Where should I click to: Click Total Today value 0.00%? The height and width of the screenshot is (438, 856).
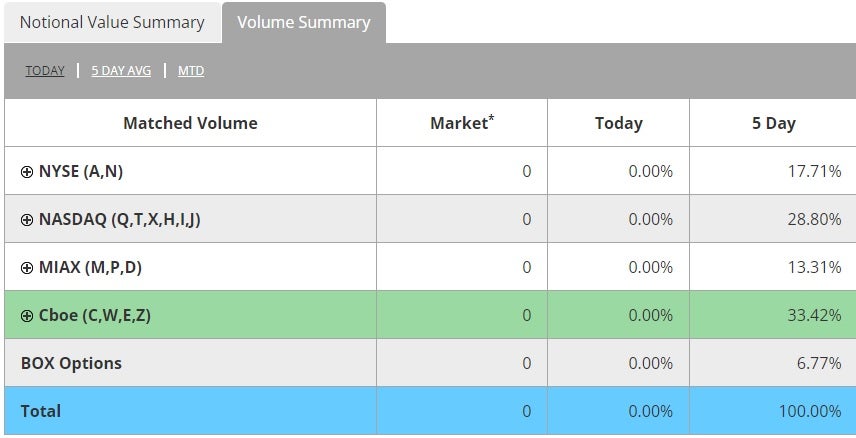[651, 411]
